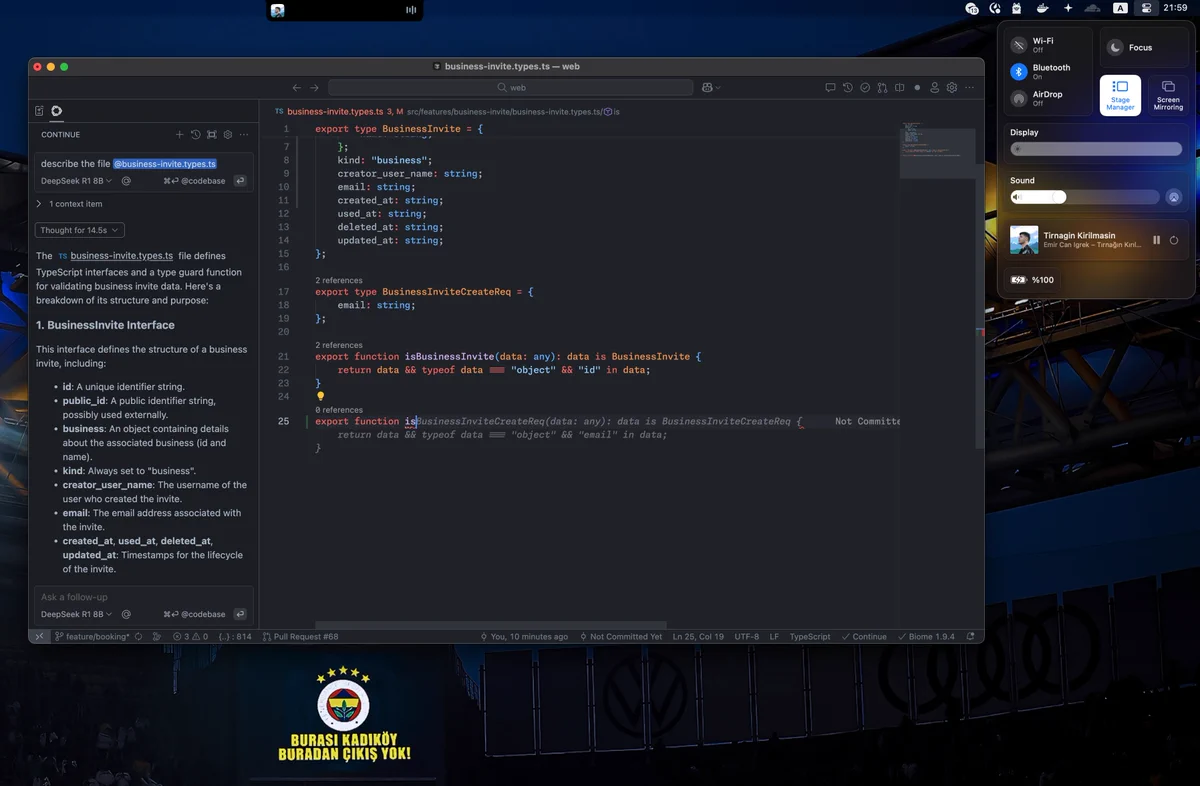Viewport: 1200px width, 786px height.
Task: Open the gear settings icon in editor toolbar
Action: point(952,88)
